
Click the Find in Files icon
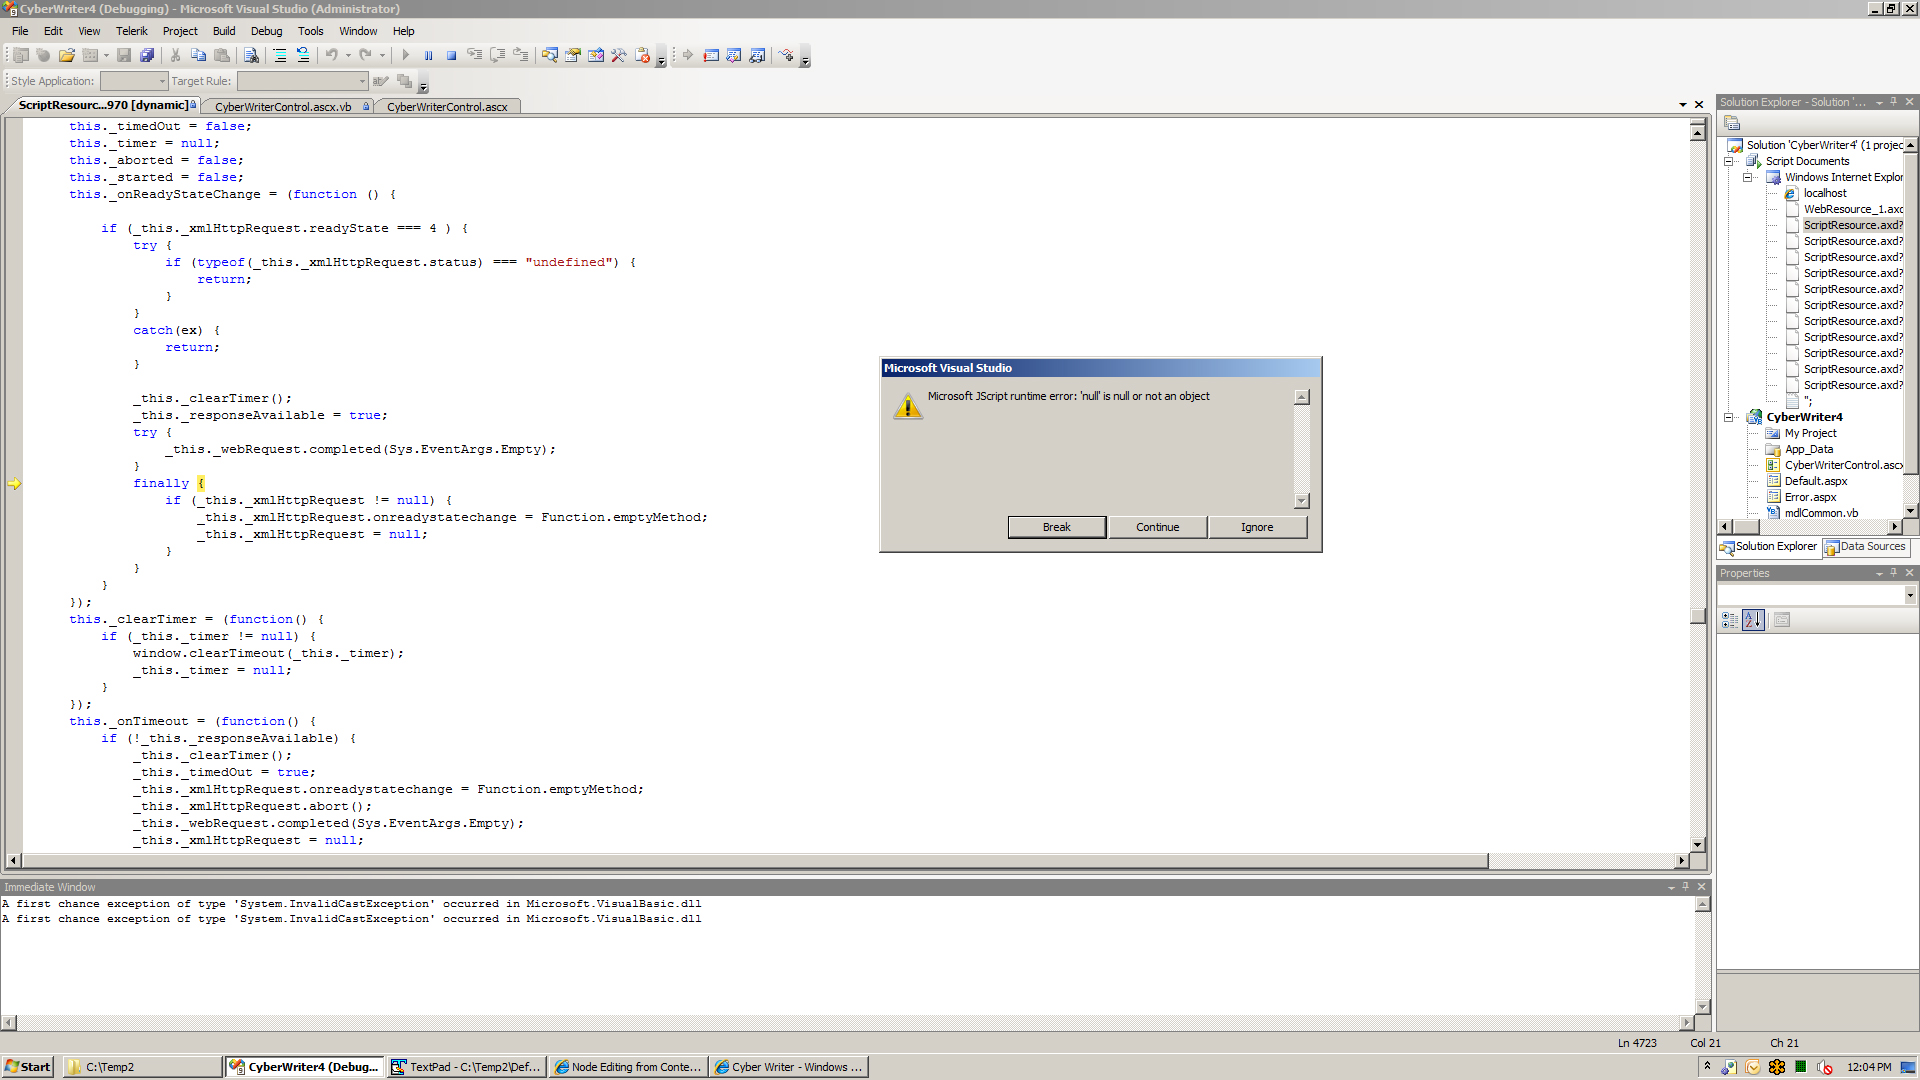[x=252, y=56]
